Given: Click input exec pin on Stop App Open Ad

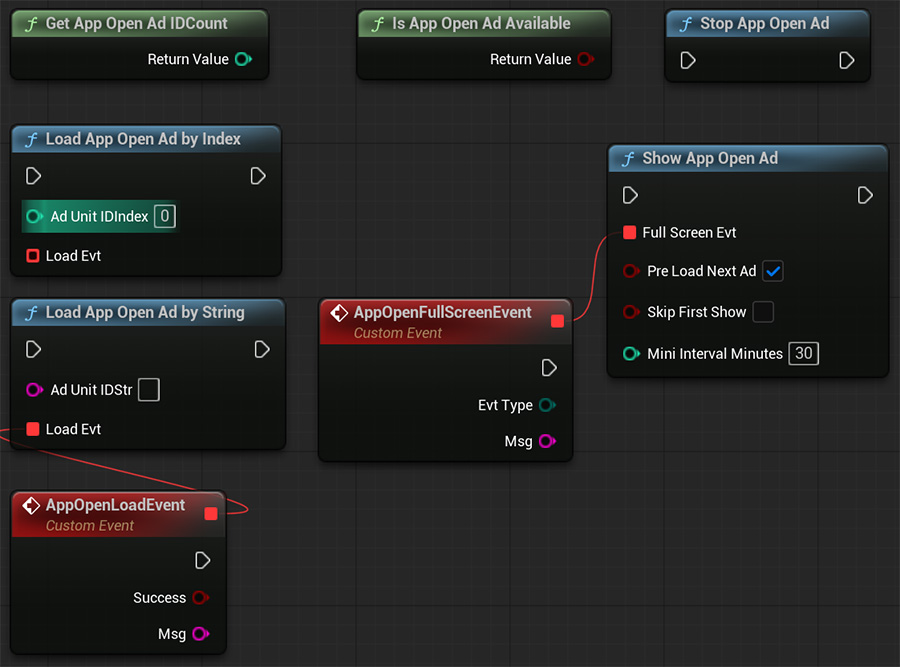Looking at the screenshot, I should coord(688,60).
